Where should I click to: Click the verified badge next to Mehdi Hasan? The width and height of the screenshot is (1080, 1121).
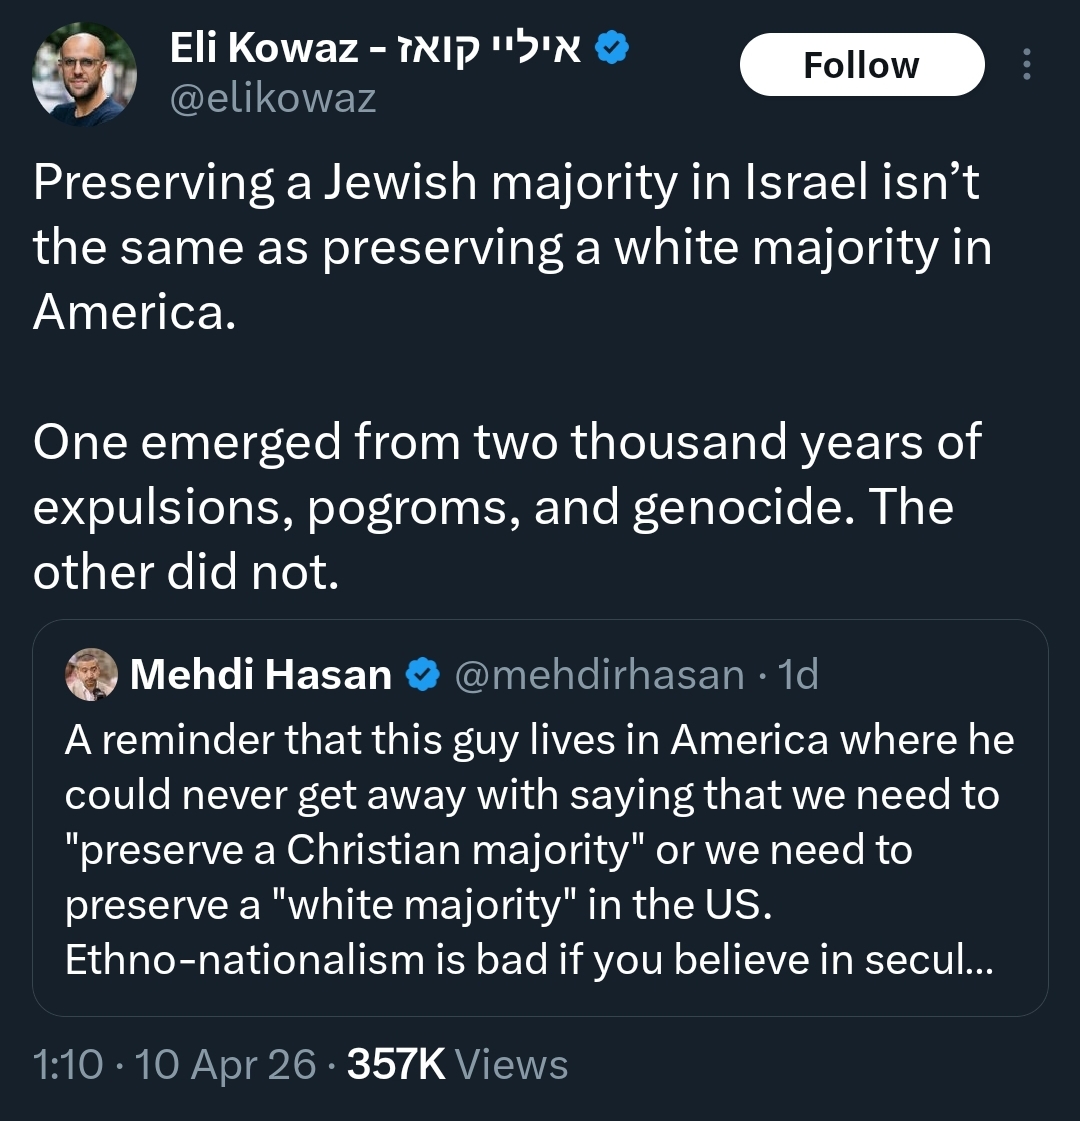(423, 675)
